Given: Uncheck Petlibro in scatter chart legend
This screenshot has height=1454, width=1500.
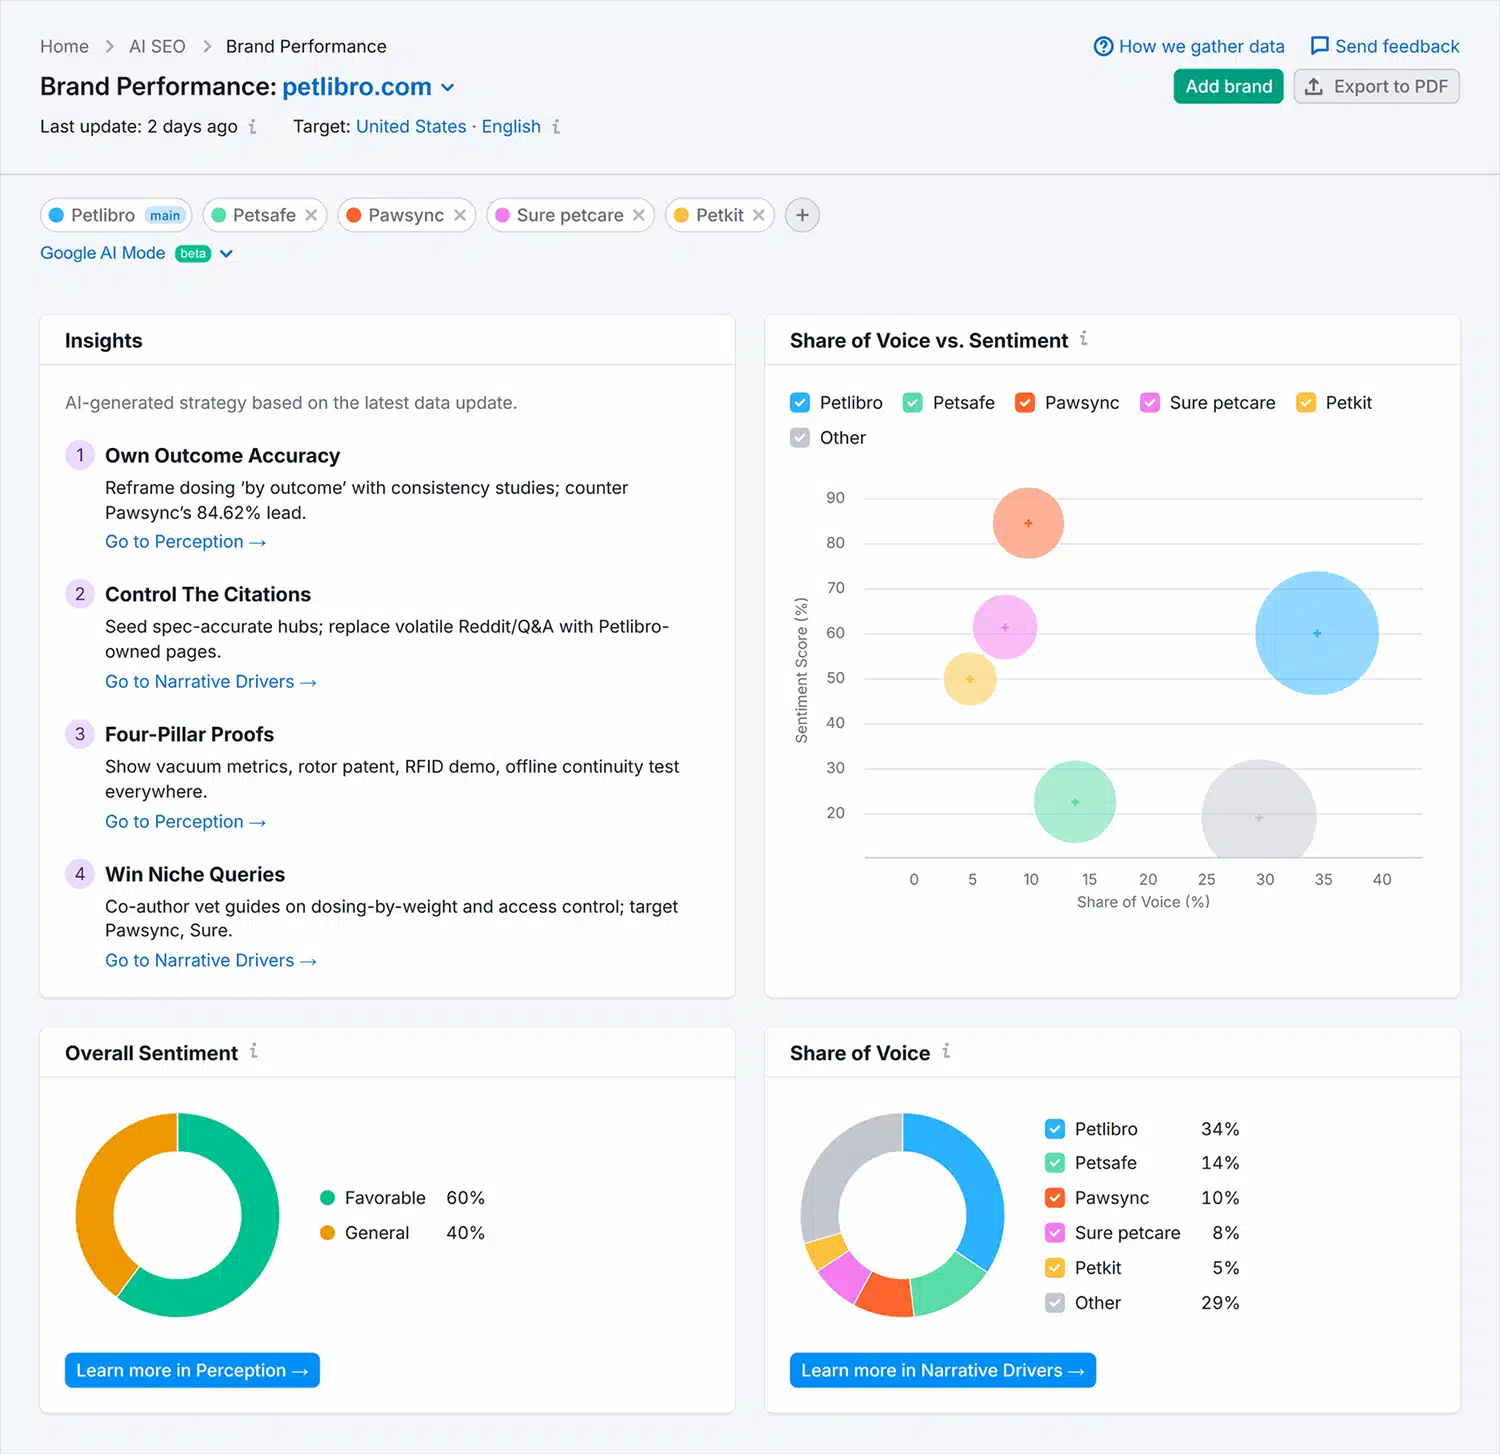Looking at the screenshot, I should point(800,403).
